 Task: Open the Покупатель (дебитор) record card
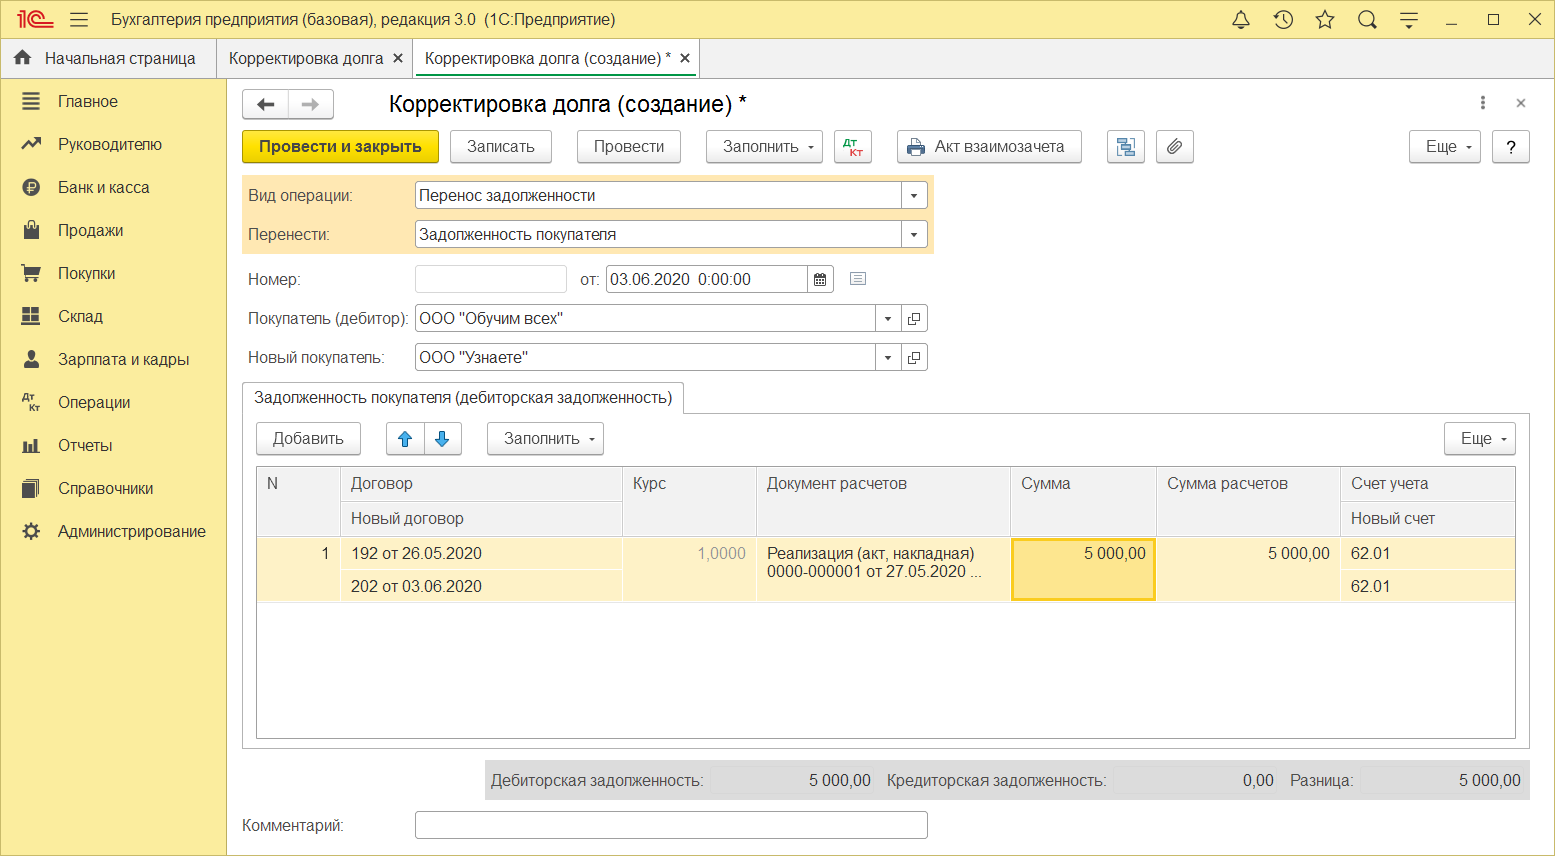pos(914,319)
